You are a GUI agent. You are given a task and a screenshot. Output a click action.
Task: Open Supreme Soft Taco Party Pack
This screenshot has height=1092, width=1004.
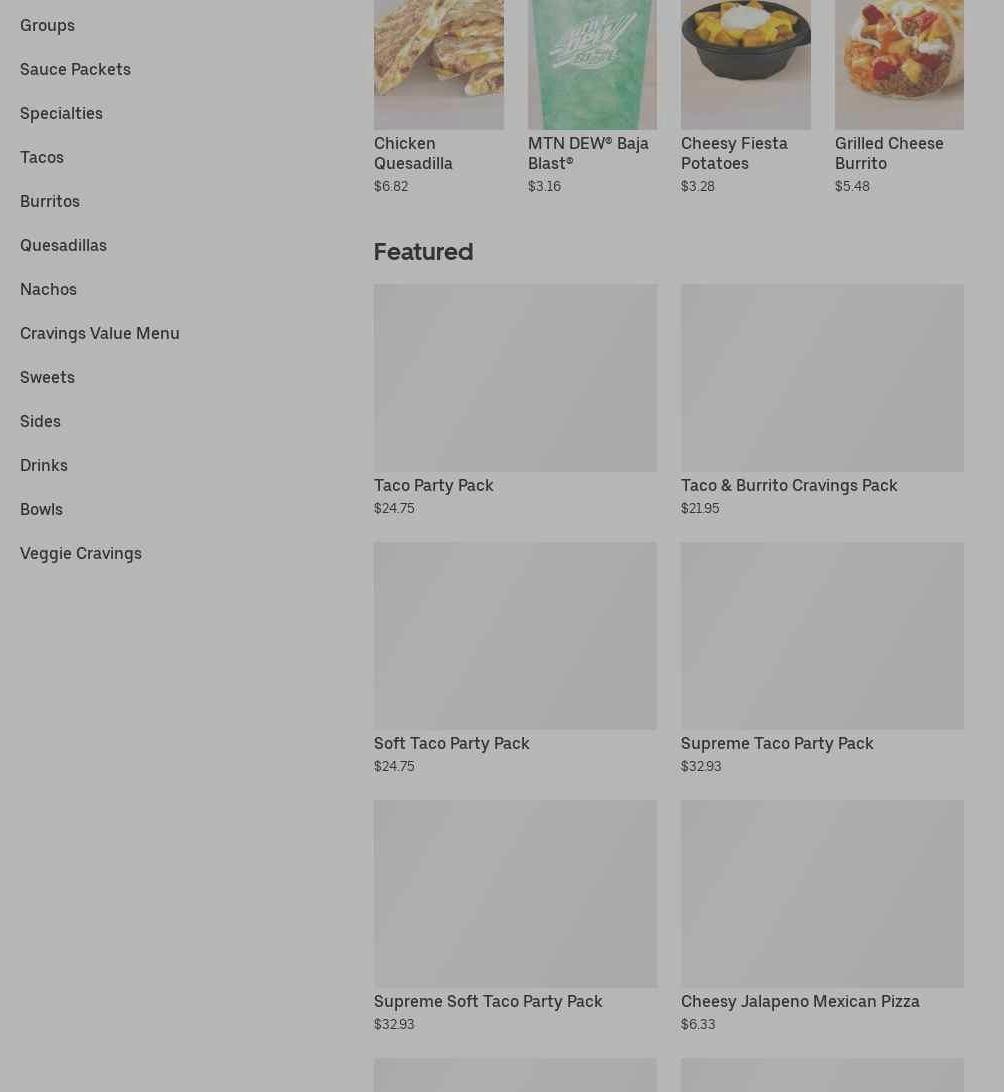[515, 916]
